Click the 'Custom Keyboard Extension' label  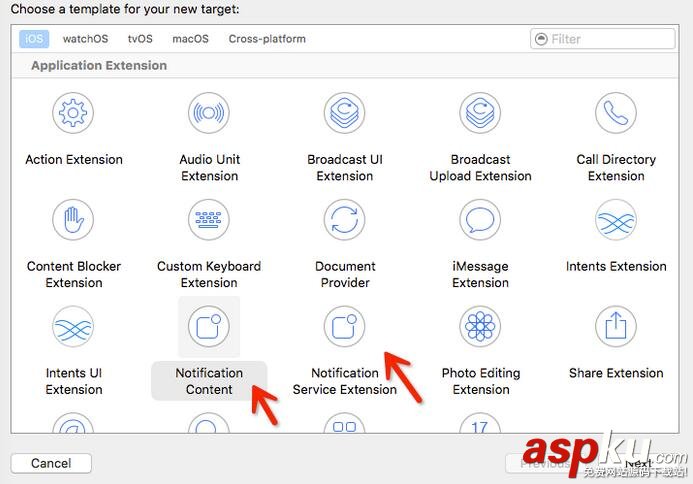point(209,274)
